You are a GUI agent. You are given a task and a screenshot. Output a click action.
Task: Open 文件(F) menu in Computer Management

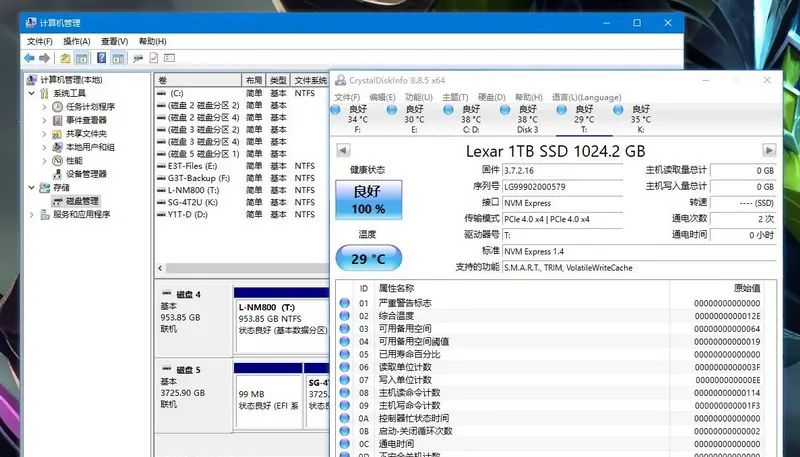coord(40,41)
